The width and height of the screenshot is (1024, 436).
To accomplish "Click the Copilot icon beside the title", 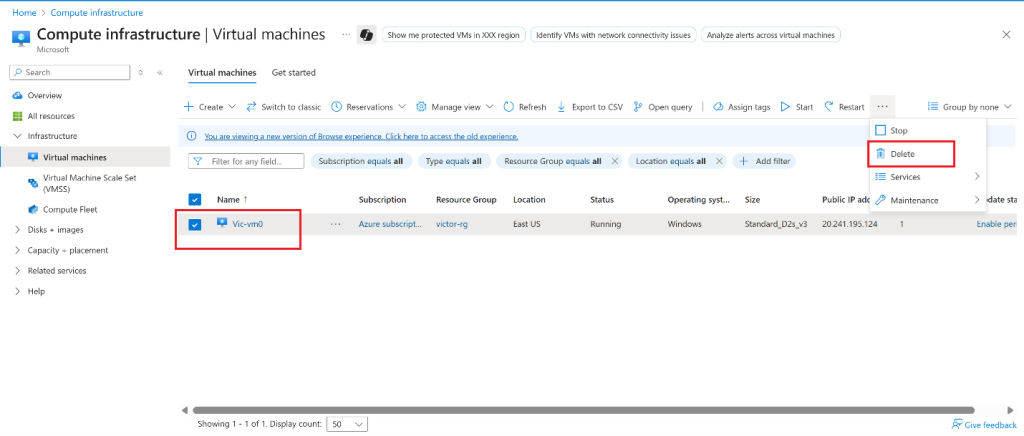I will click(366, 35).
